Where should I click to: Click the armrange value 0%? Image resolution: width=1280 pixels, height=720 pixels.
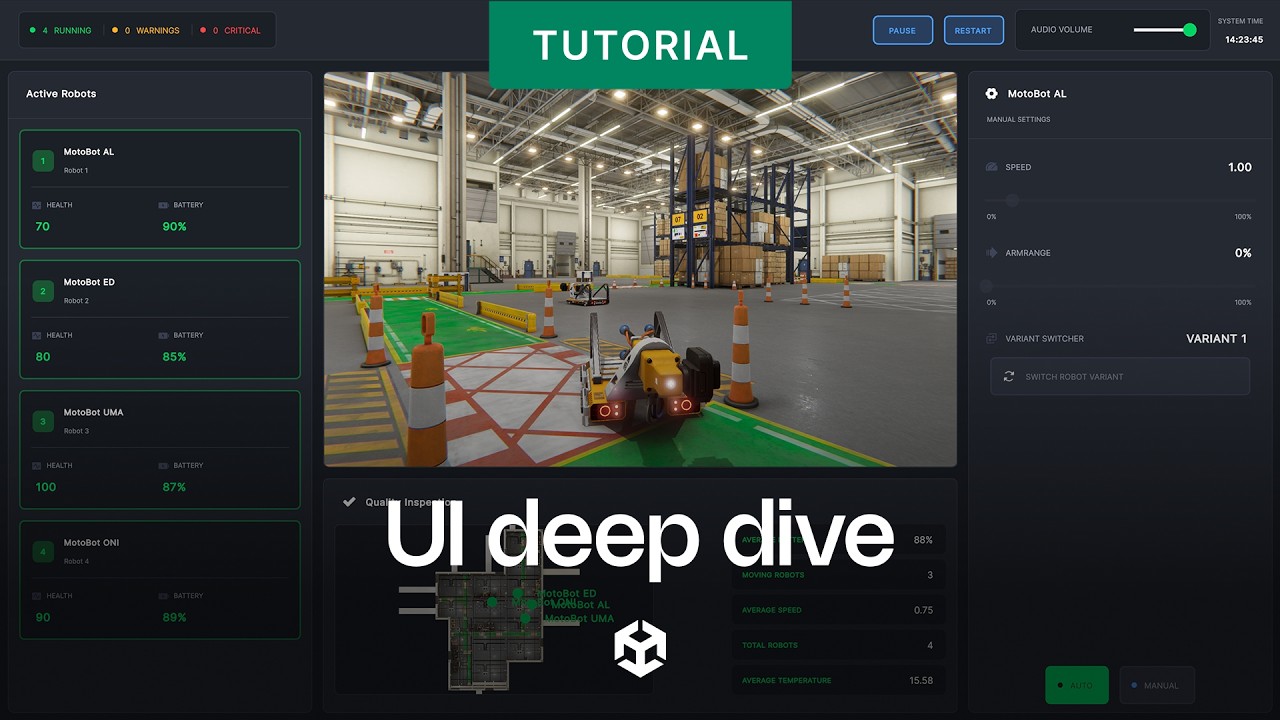1243,253
